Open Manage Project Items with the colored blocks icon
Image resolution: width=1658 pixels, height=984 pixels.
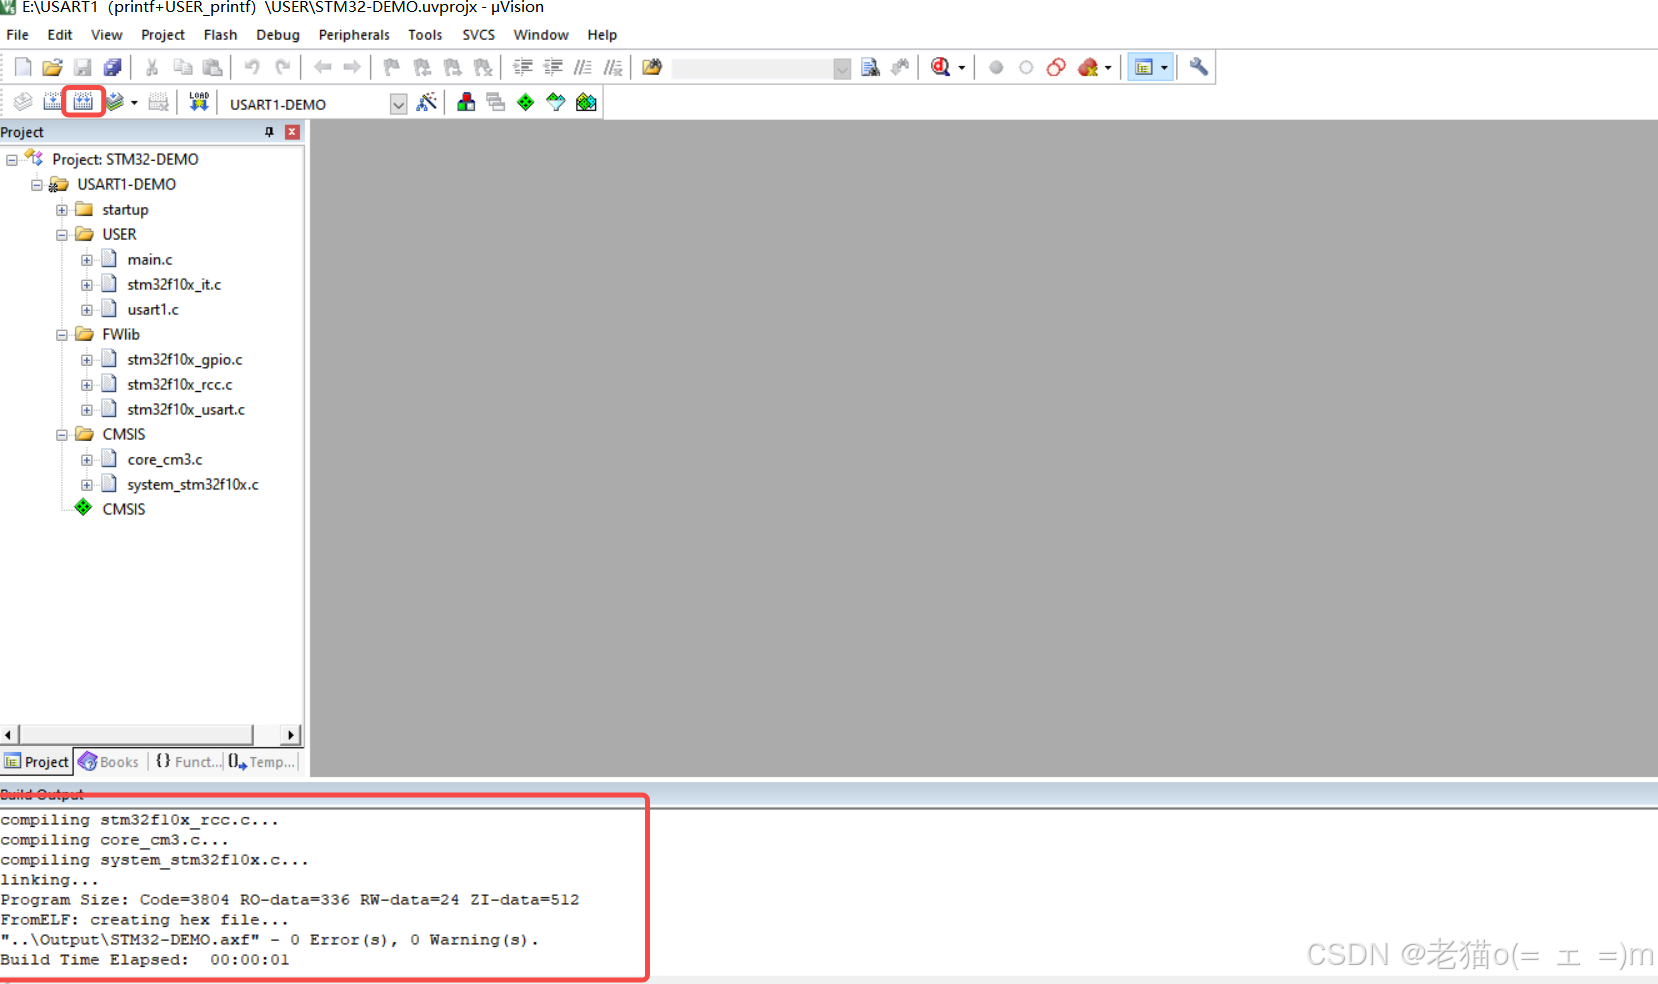[x=466, y=102]
